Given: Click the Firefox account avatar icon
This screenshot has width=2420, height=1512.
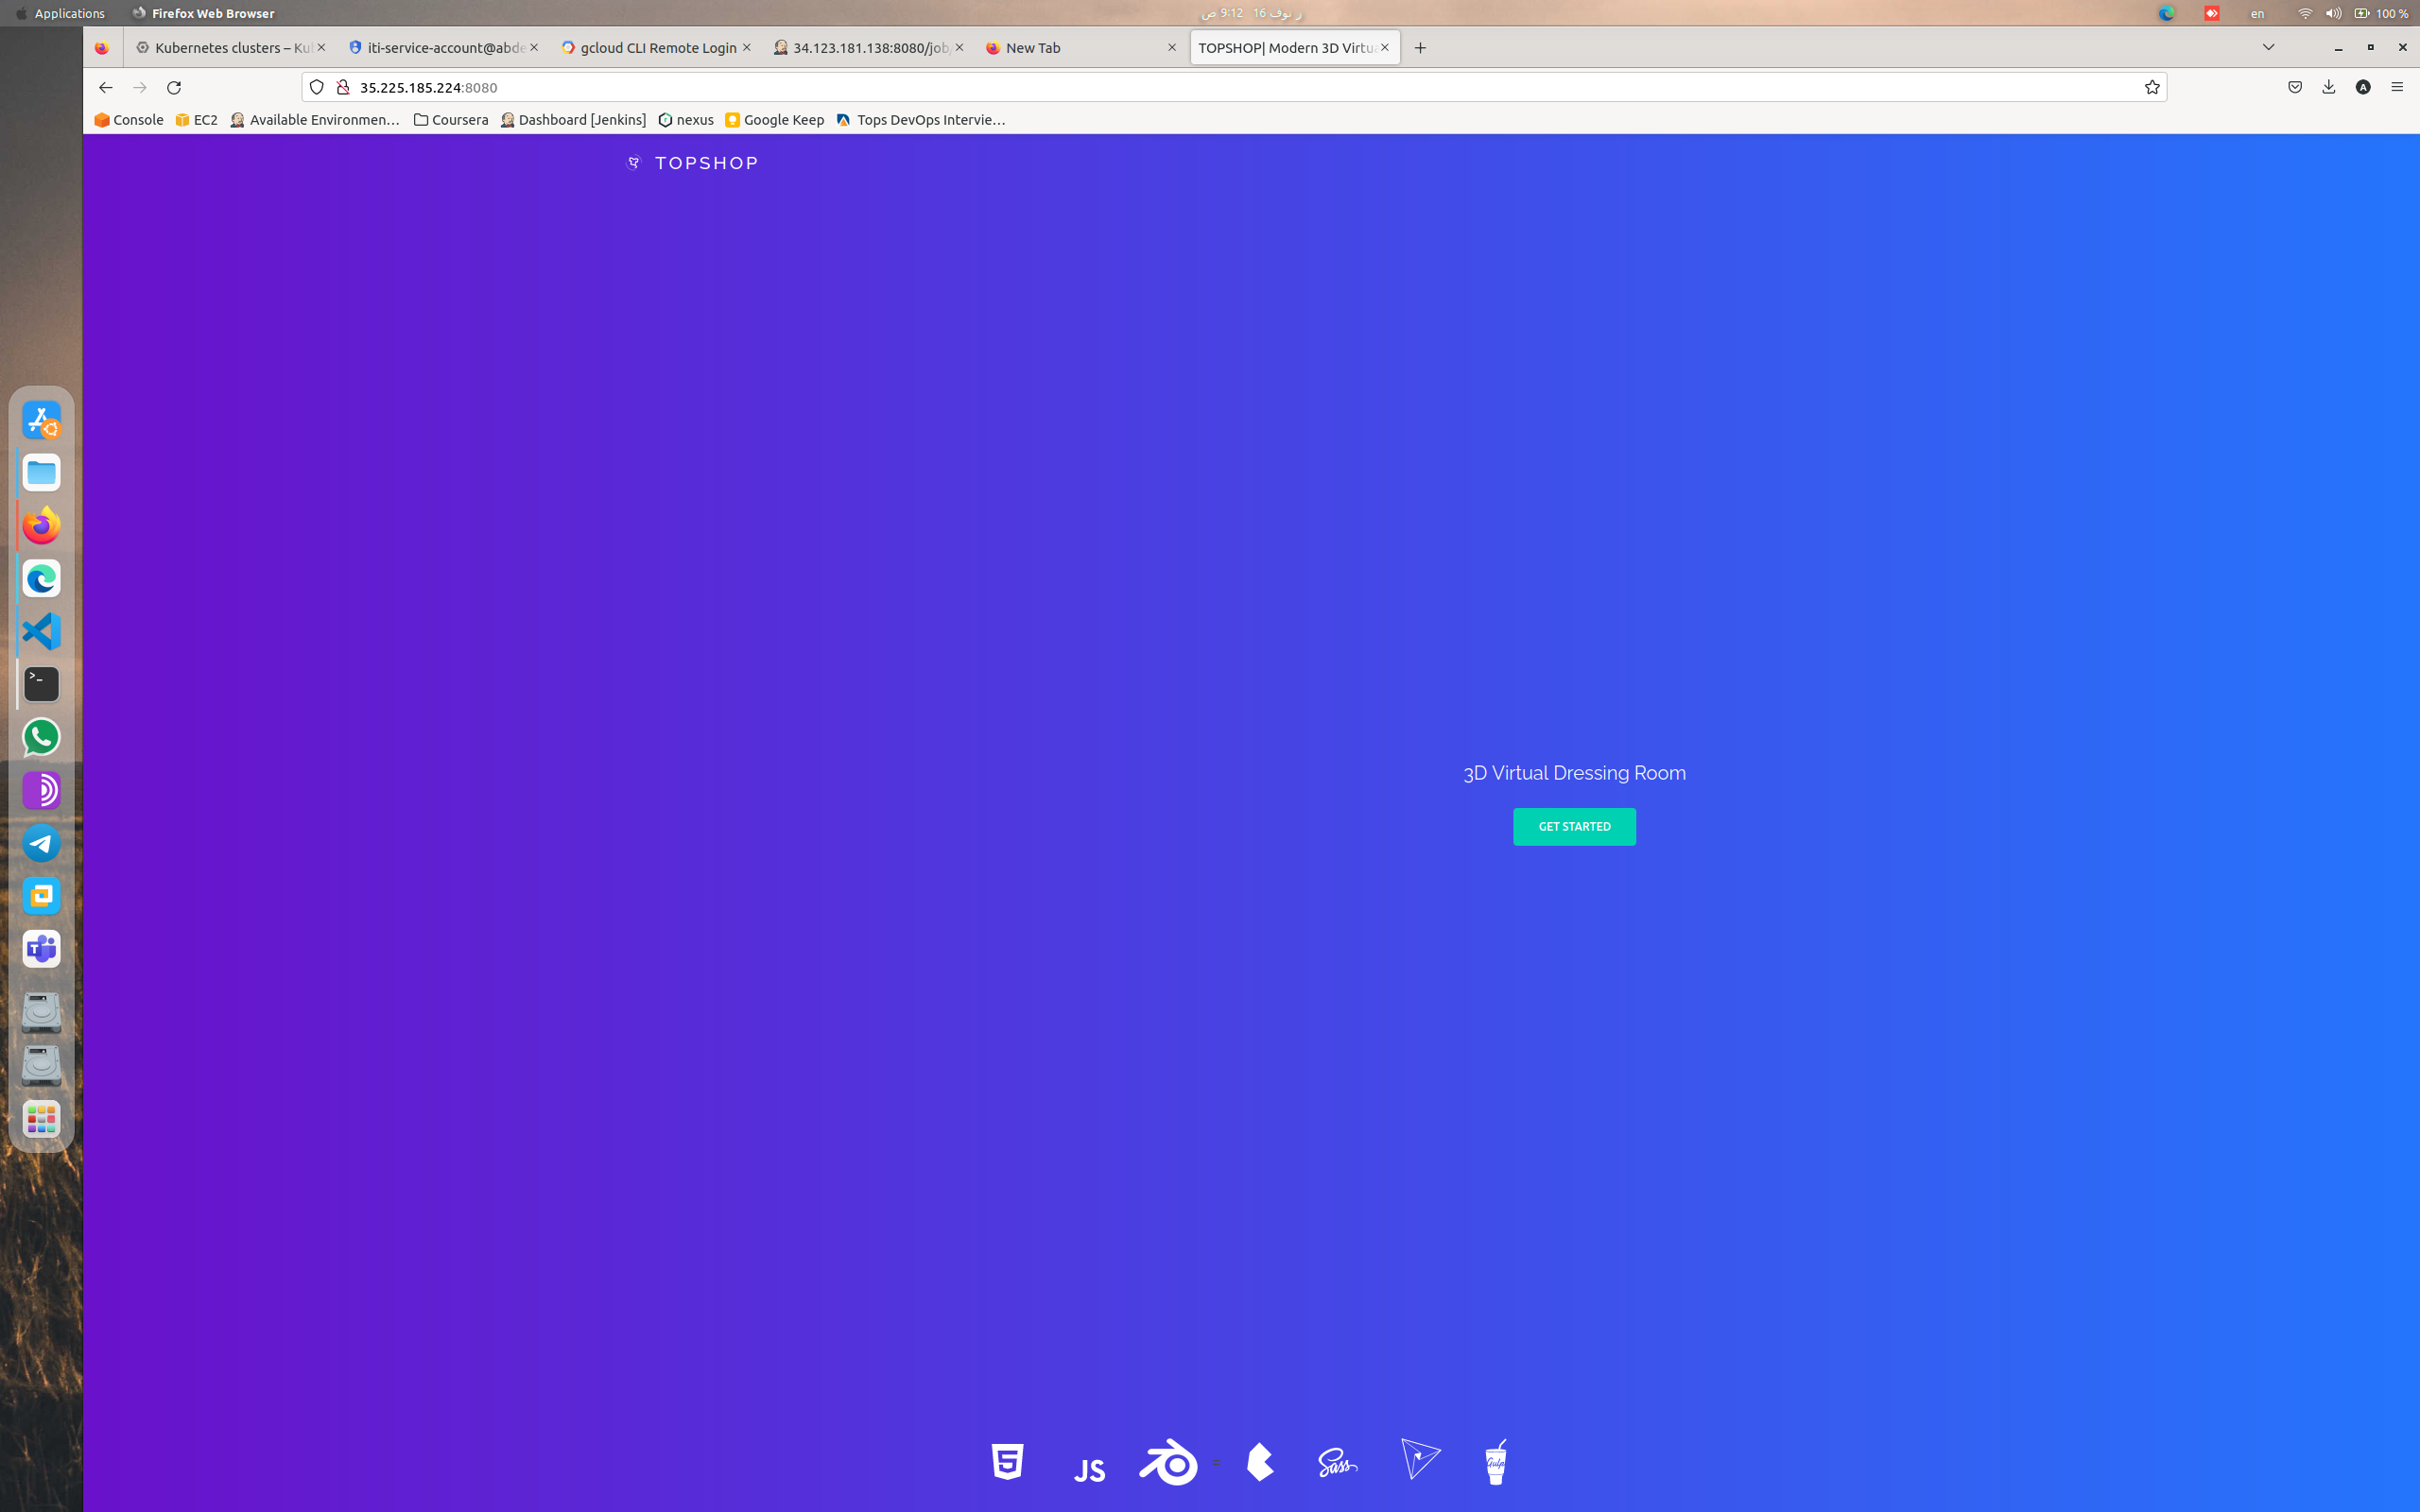Looking at the screenshot, I should click(2363, 87).
